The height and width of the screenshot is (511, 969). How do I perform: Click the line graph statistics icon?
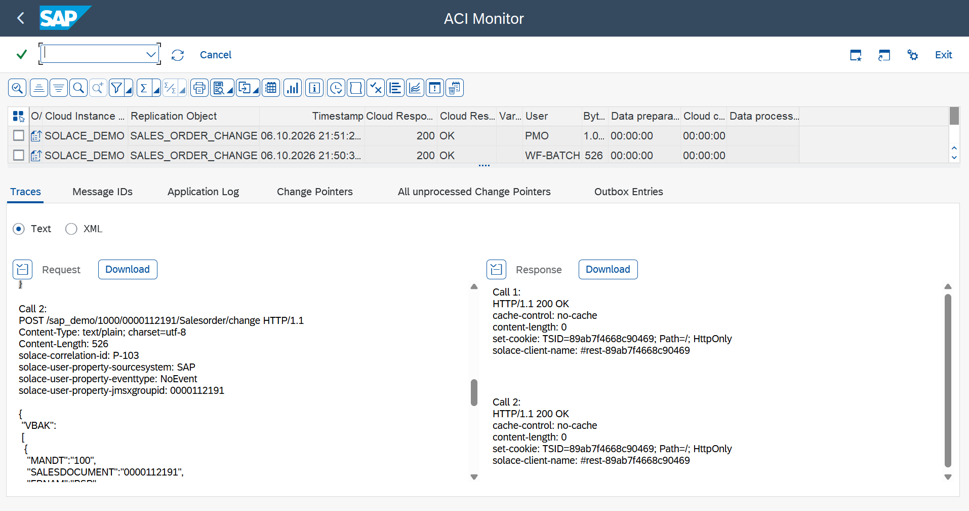point(415,88)
